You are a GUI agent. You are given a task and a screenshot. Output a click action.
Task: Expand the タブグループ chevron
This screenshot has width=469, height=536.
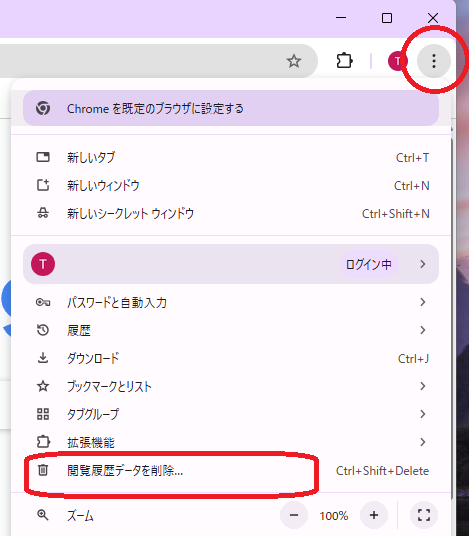[x=423, y=414]
